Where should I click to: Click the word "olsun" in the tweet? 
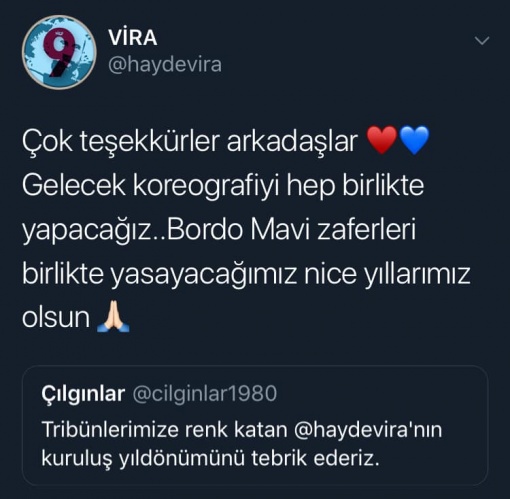click(56, 317)
